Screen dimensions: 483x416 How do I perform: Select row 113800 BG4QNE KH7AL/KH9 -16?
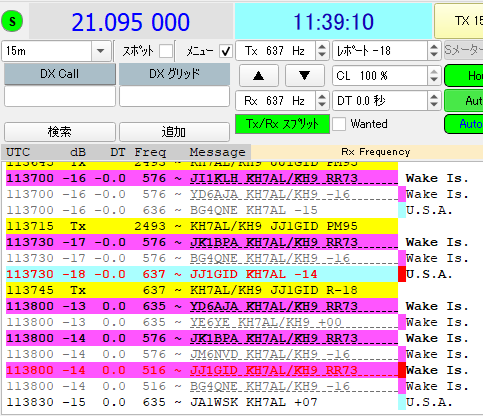[x=202, y=386]
